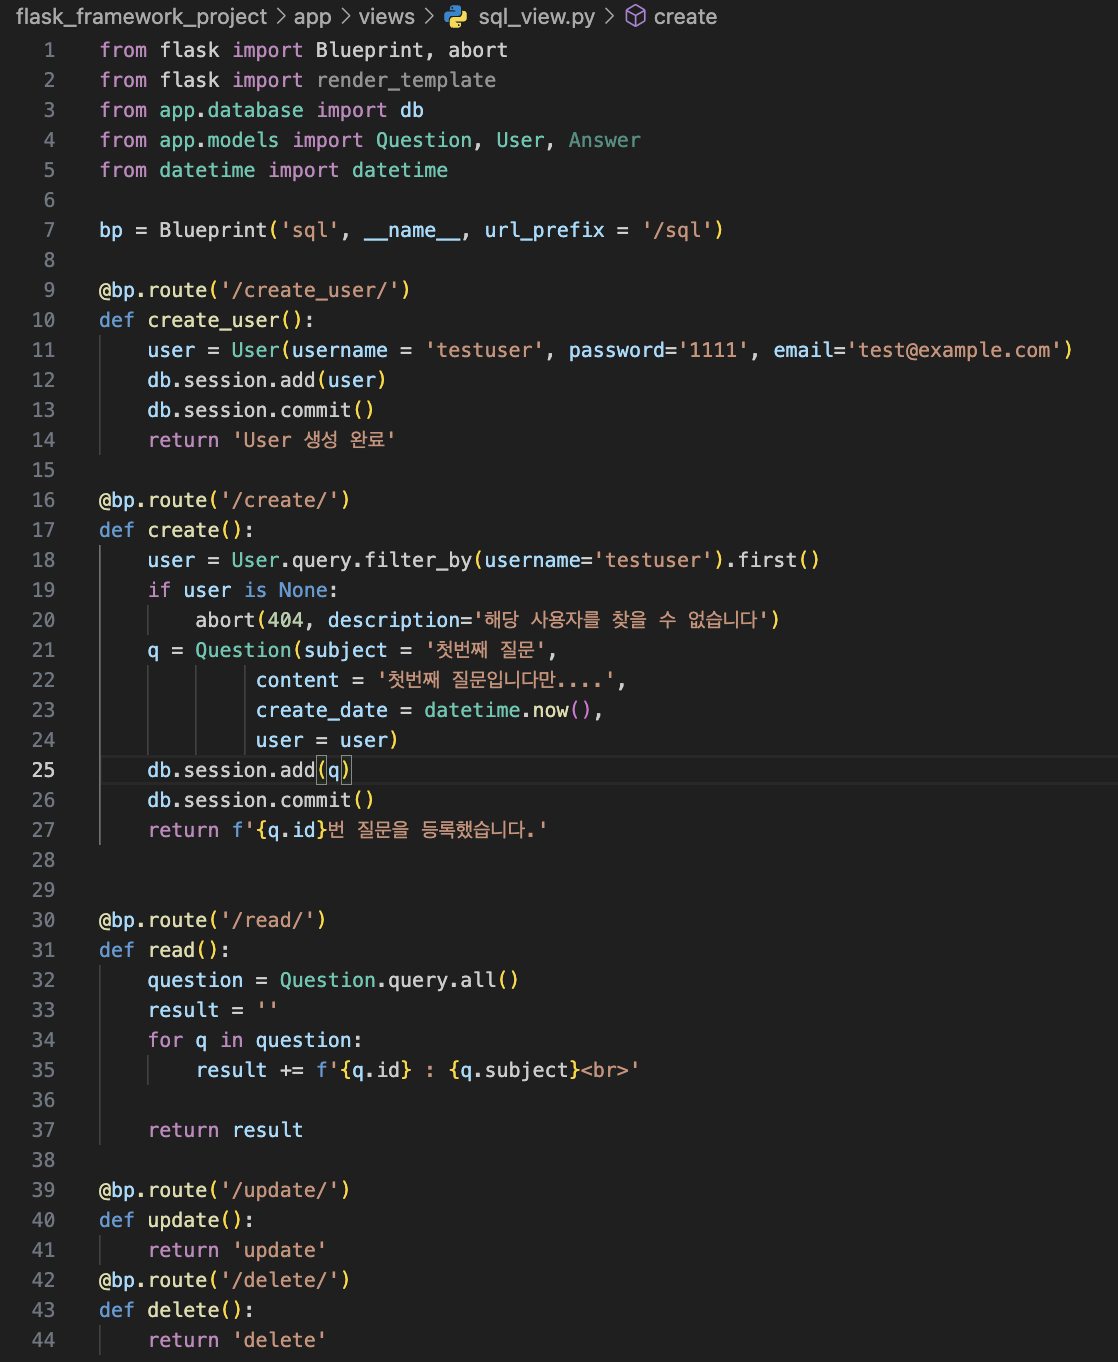Viewport: 1118px width, 1362px height.
Task: Click the 'url_prefix' argument on line 7
Action: click(x=544, y=230)
